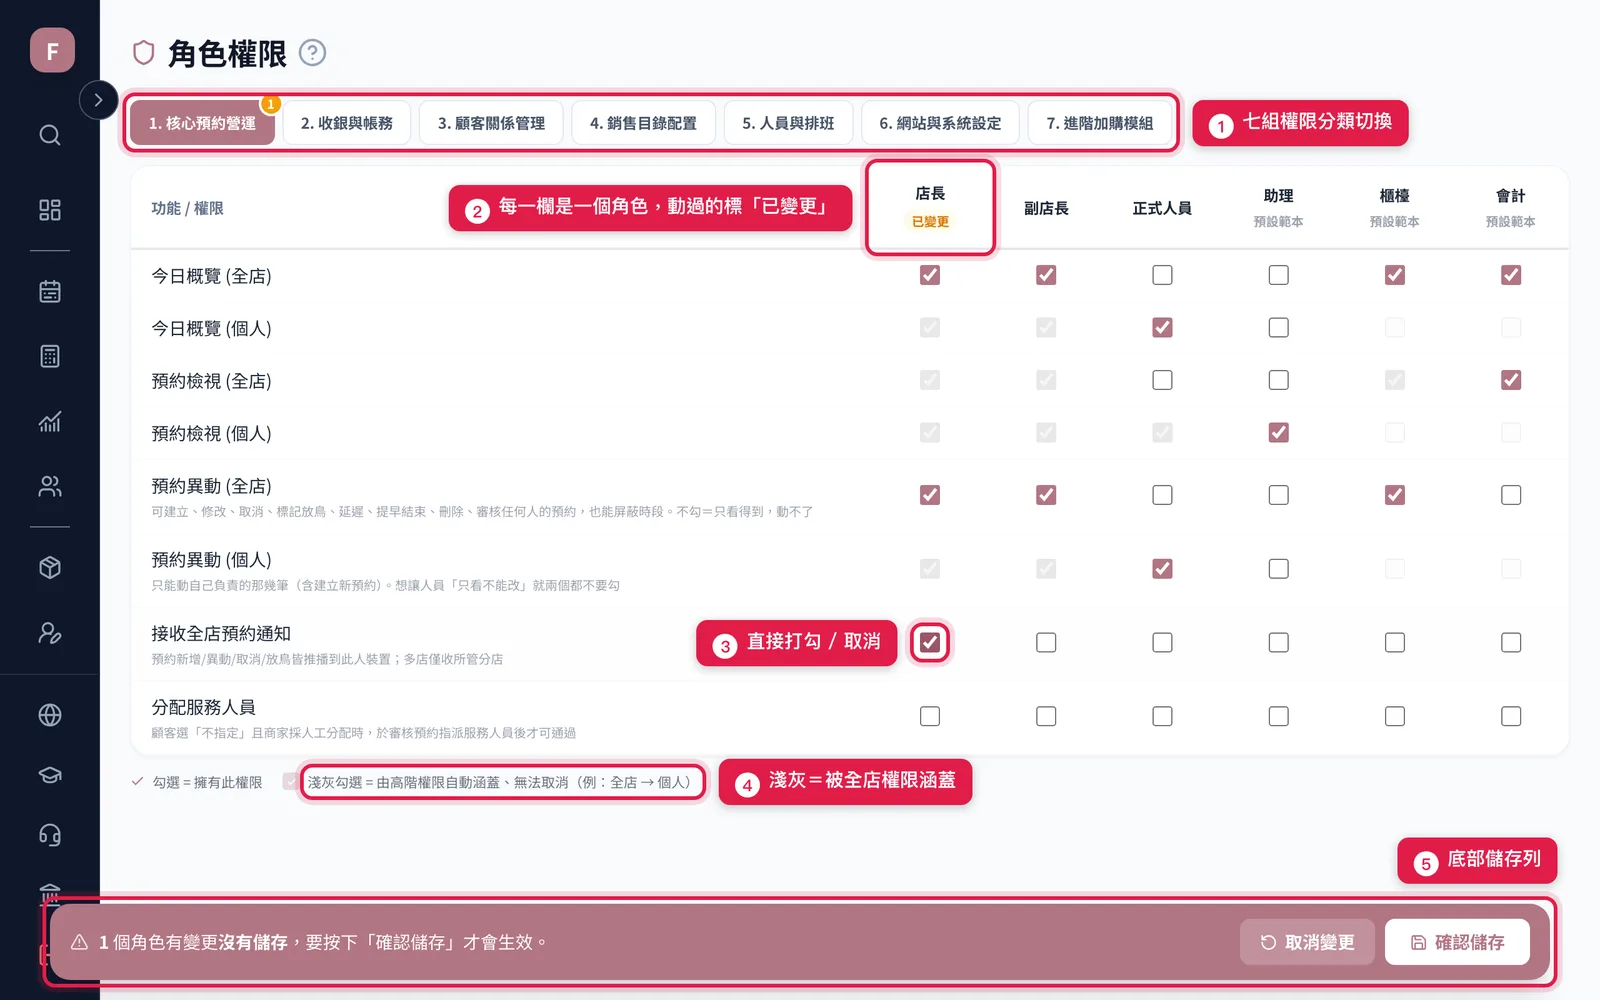This screenshot has height=1000, width=1600.
Task: Uncheck 今日概覽 (個人) for 正式人員
Action: [x=1162, y=327]
